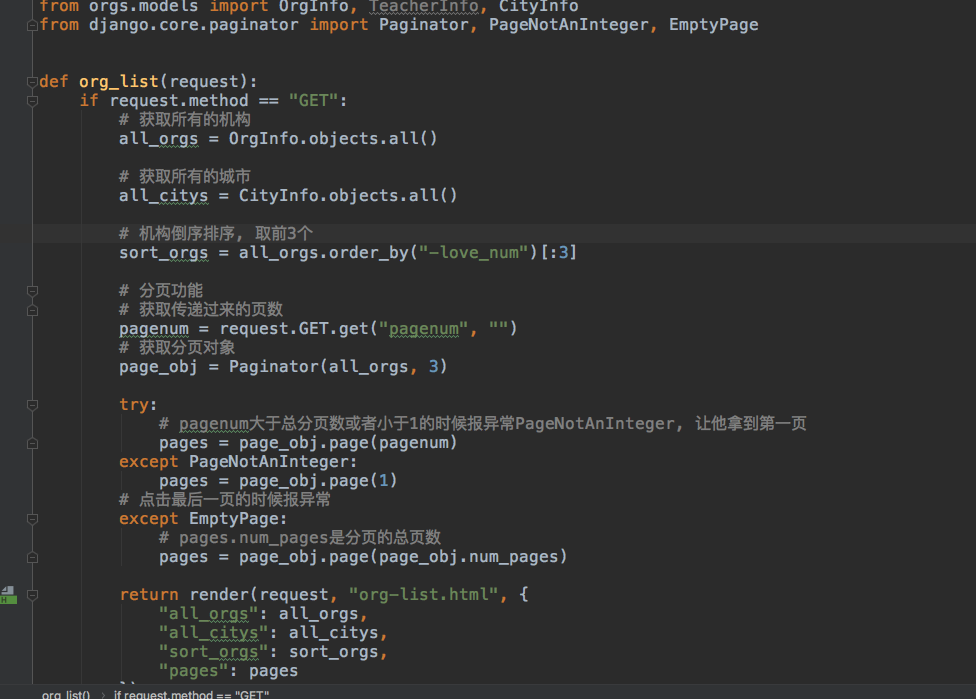Collapse the 'try:' block fold marker
This screenshot has width=976, height=699.
click(x=32, y=405)
